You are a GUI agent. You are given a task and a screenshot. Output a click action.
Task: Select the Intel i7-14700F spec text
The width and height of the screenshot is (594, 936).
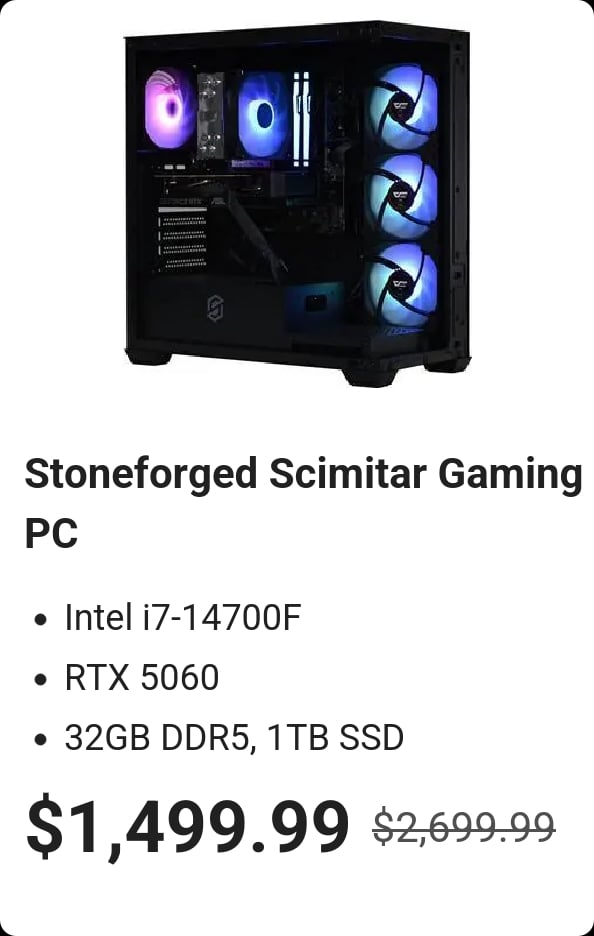tap(182, 618)
